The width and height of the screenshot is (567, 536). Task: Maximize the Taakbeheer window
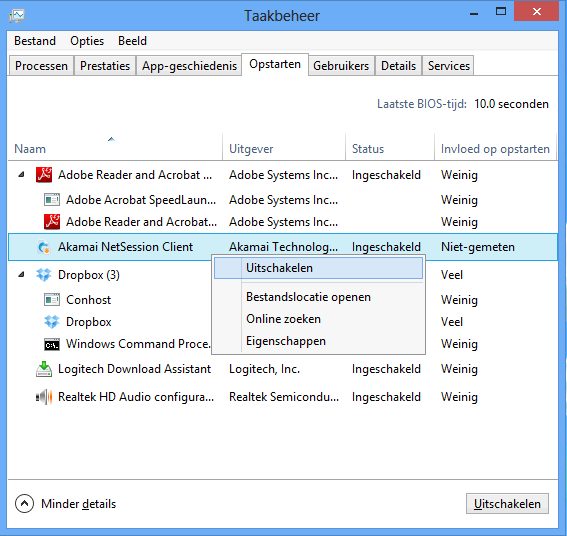(501, 12)
